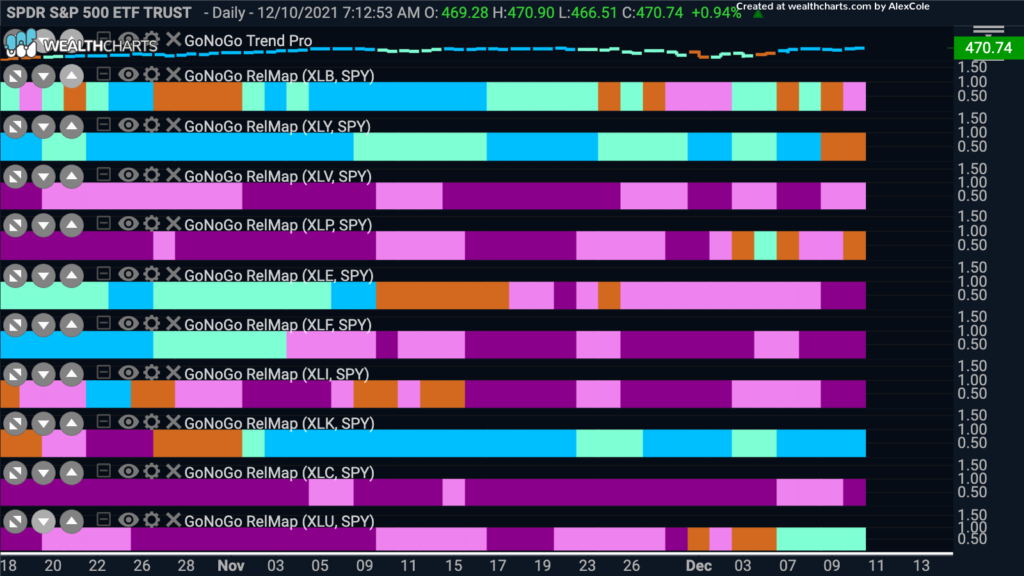The image size is (1024, 576).
Task: Collapse the XLC RelMap legend box
Action: [x=103, y=470]
